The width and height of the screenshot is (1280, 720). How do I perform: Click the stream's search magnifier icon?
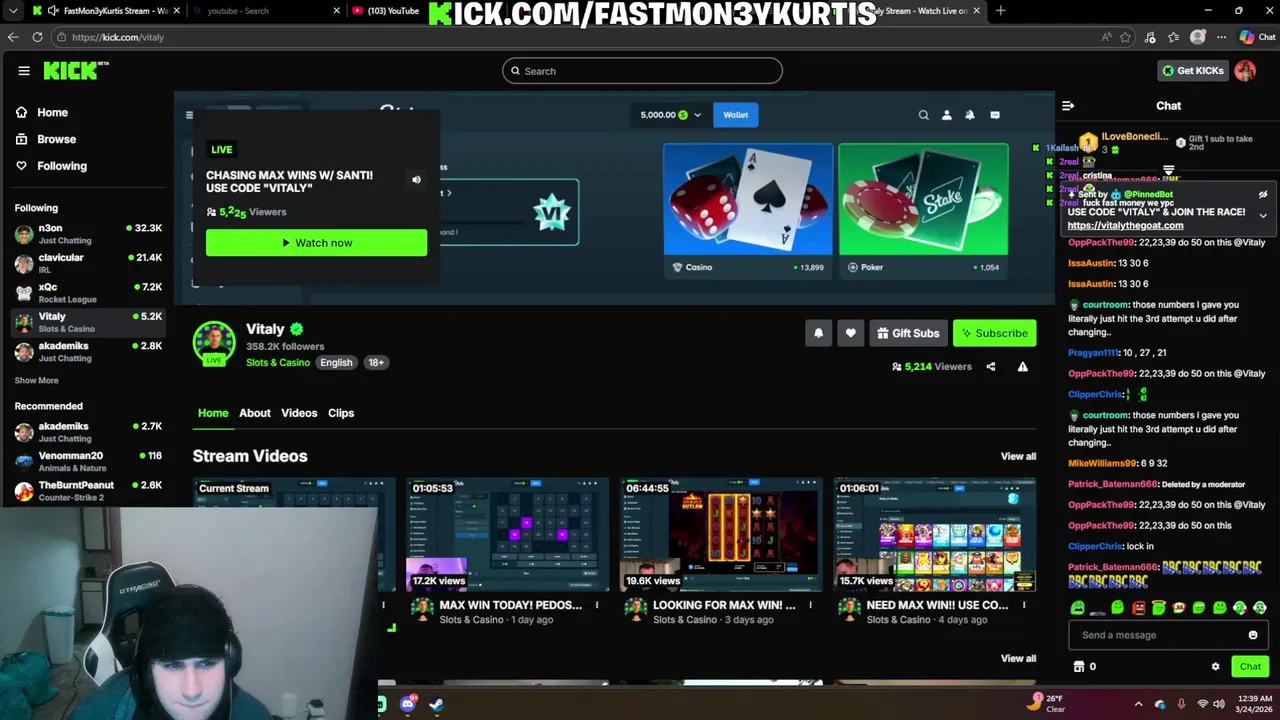[x=924, y=115]
